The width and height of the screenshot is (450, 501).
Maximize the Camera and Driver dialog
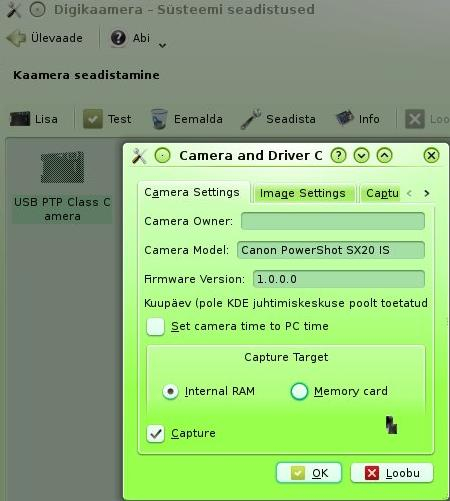click(384, 156)
